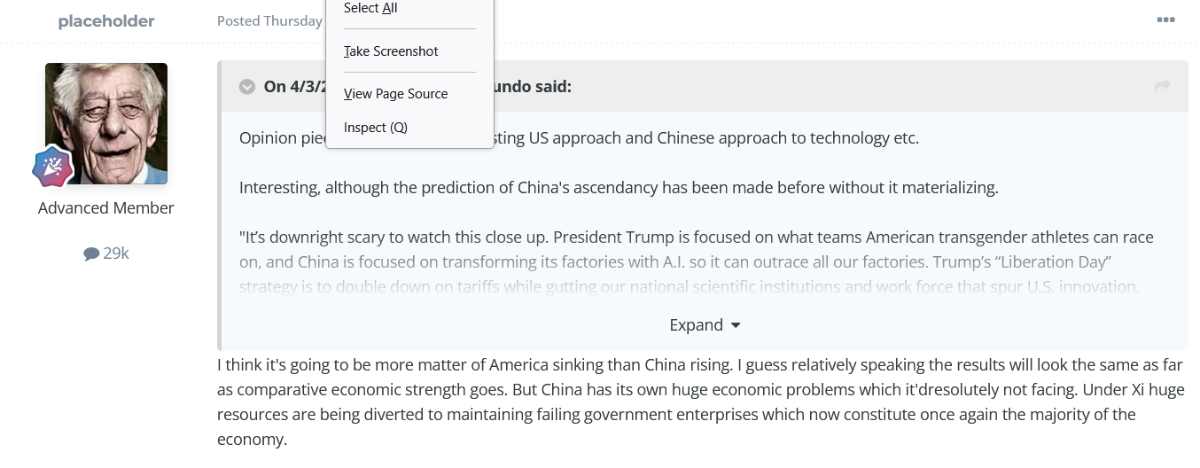
Task: Click the share arrow in the quote header
Action: [x=1162, y=87]
